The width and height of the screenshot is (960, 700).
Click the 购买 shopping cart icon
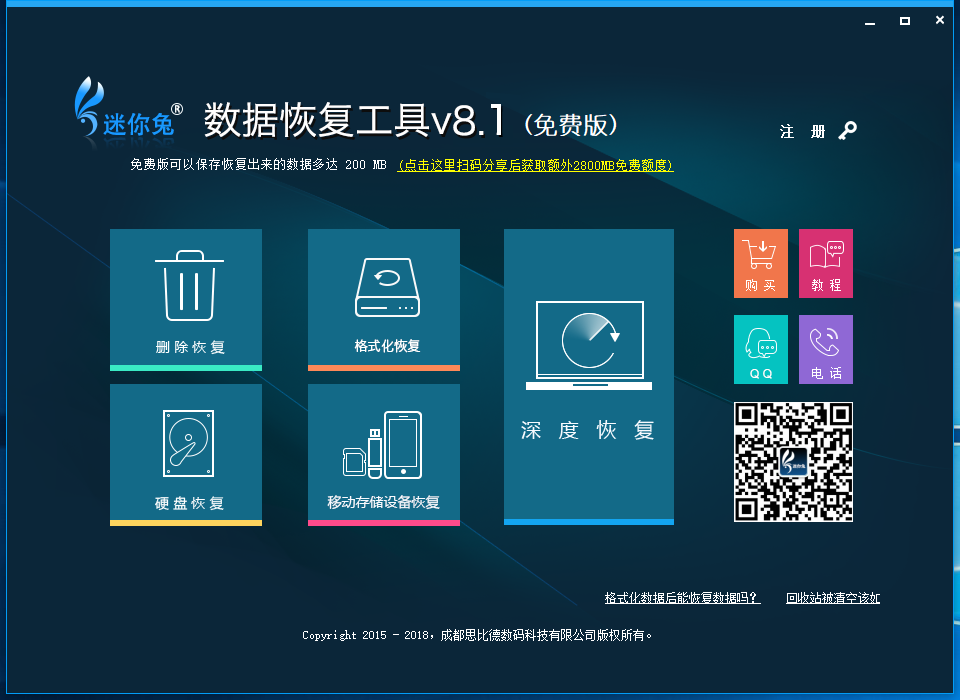click(x=760, y=263)
